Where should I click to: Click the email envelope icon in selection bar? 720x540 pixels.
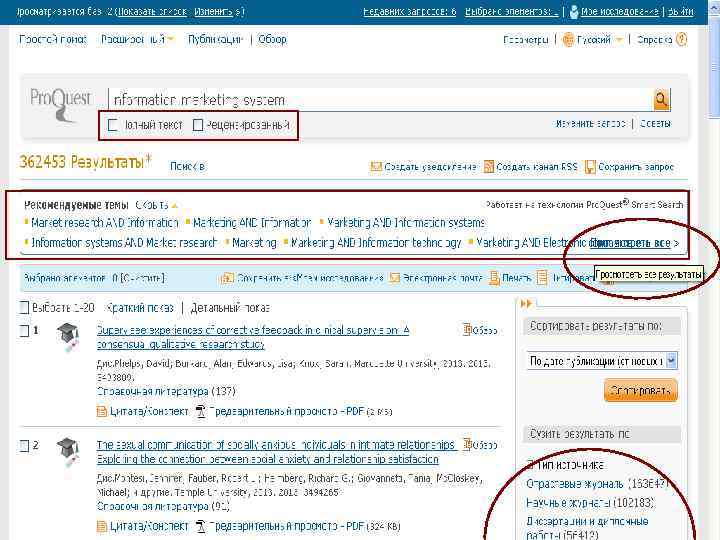(394, 278)
